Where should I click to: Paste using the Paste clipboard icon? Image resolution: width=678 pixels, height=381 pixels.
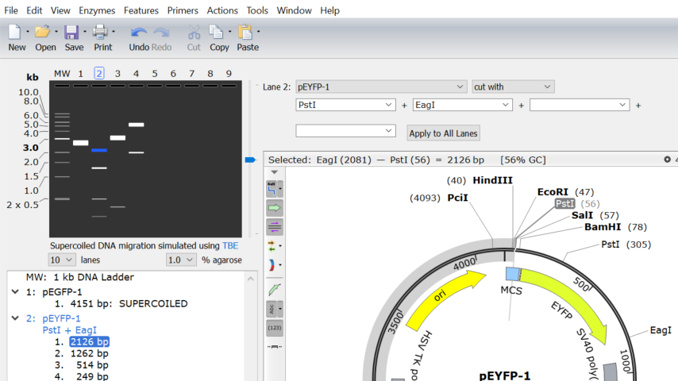click(245, 32)
